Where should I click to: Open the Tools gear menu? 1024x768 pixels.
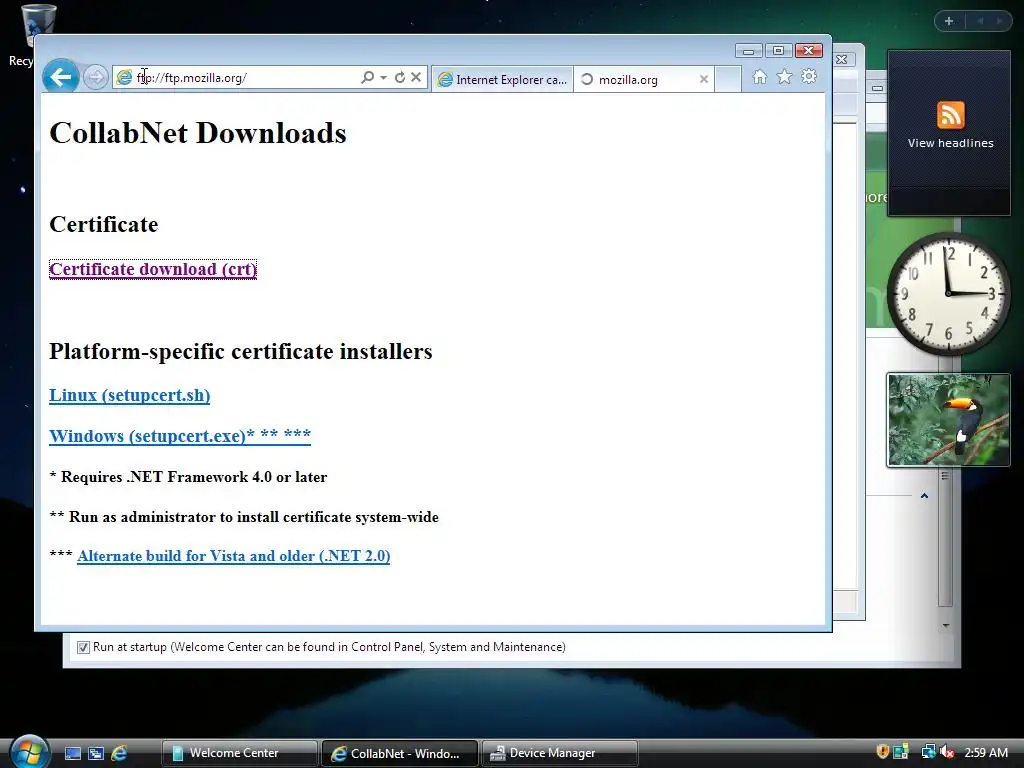pyautogui.click(x=809, y=77)
